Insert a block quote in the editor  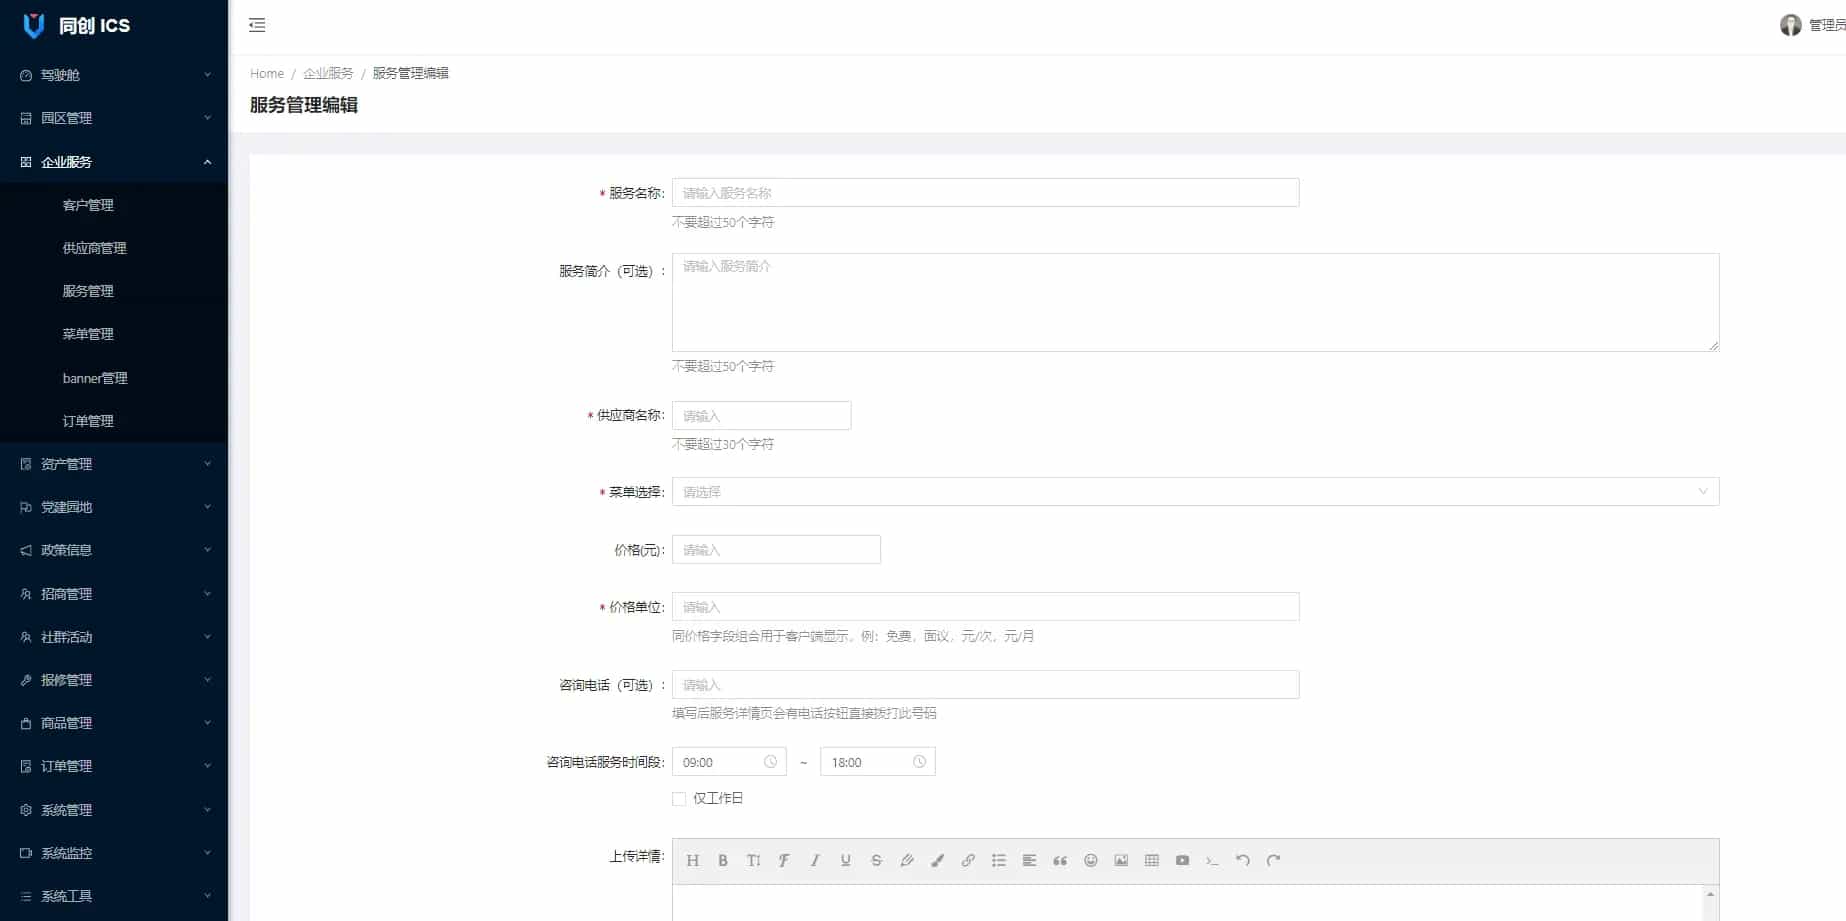[x=1060, y=860]
